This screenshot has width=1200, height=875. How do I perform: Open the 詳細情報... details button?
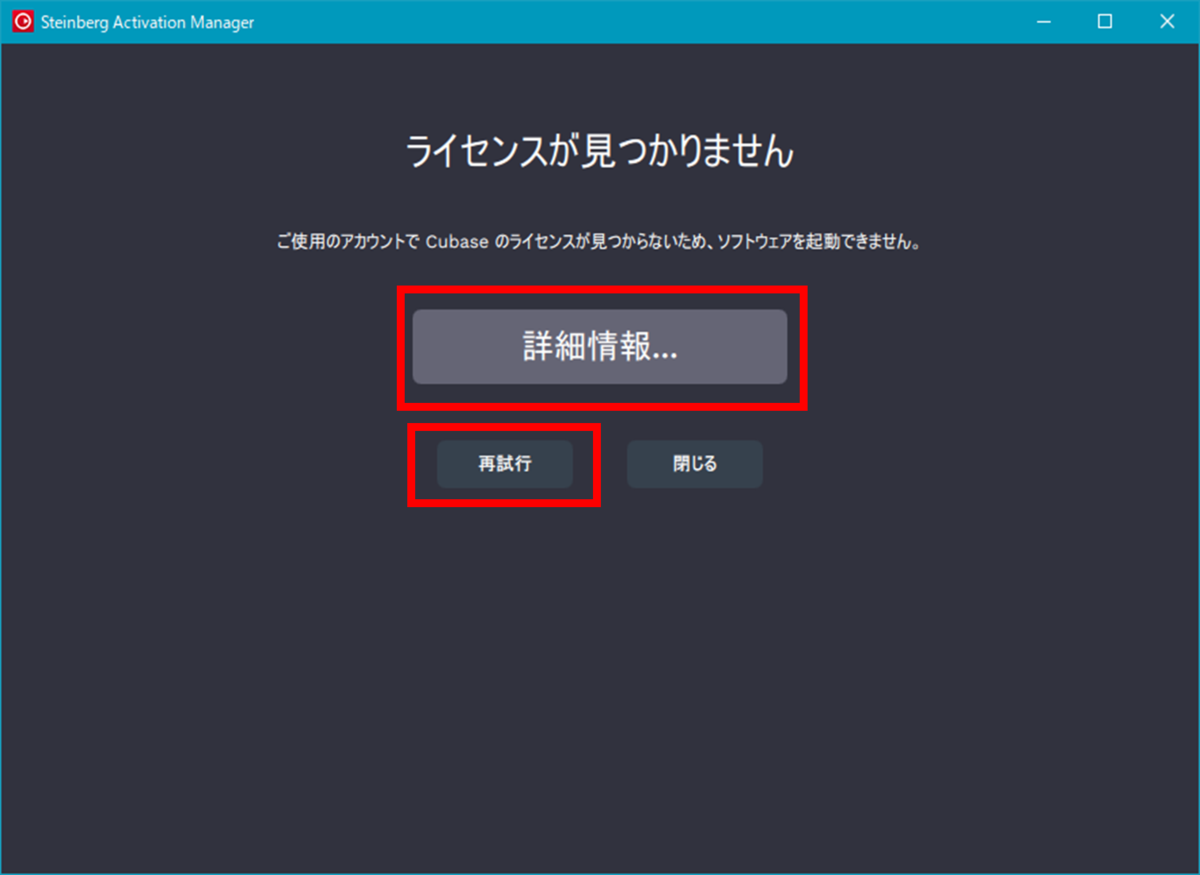click(600, 346)
